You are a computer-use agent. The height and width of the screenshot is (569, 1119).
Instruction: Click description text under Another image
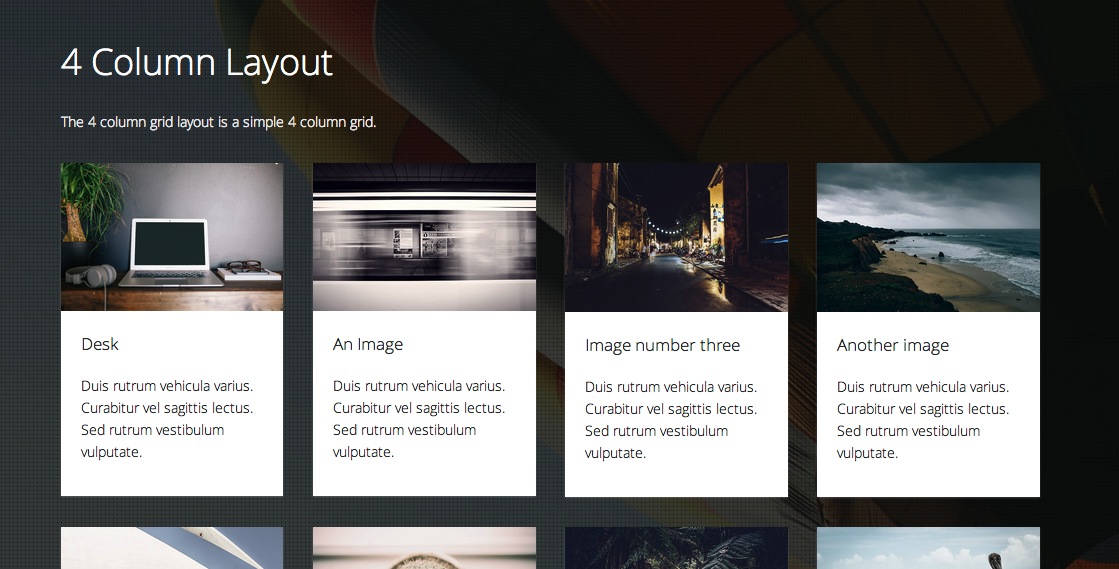click(923, 420)
